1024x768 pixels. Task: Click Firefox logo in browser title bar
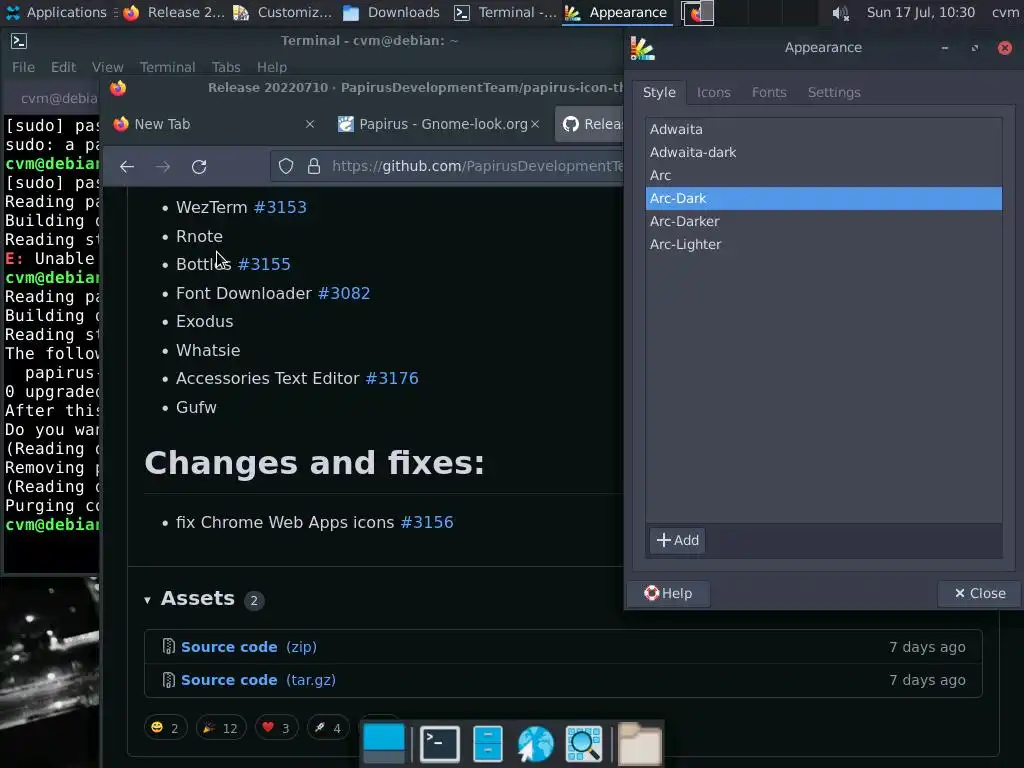click(118, 88)
